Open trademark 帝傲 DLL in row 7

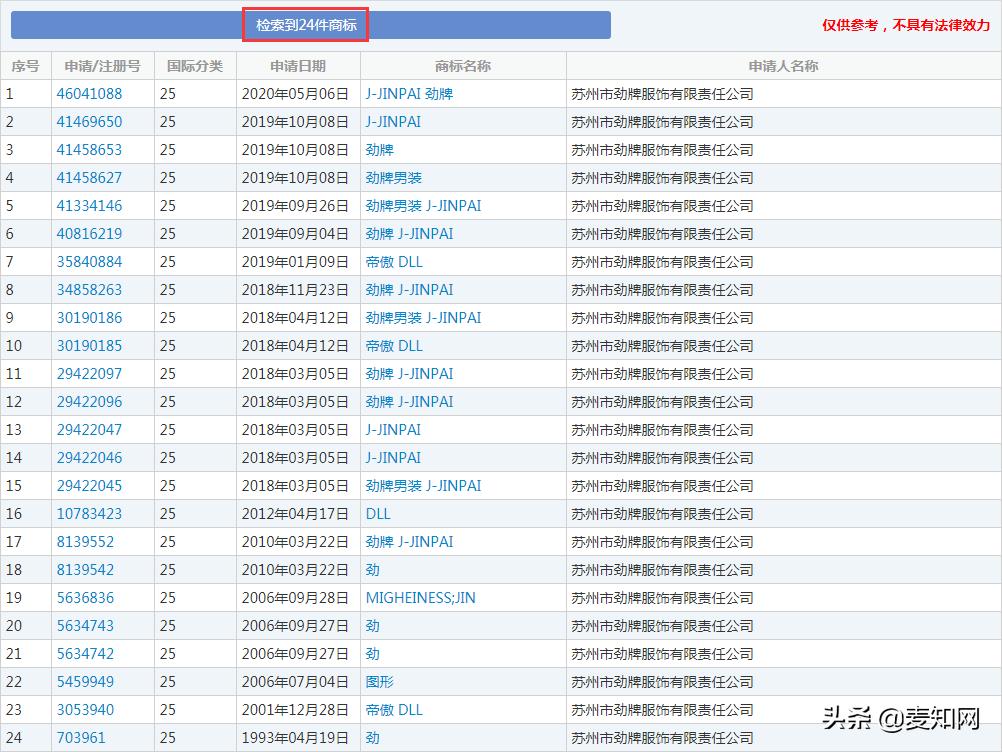coord(394,262)
